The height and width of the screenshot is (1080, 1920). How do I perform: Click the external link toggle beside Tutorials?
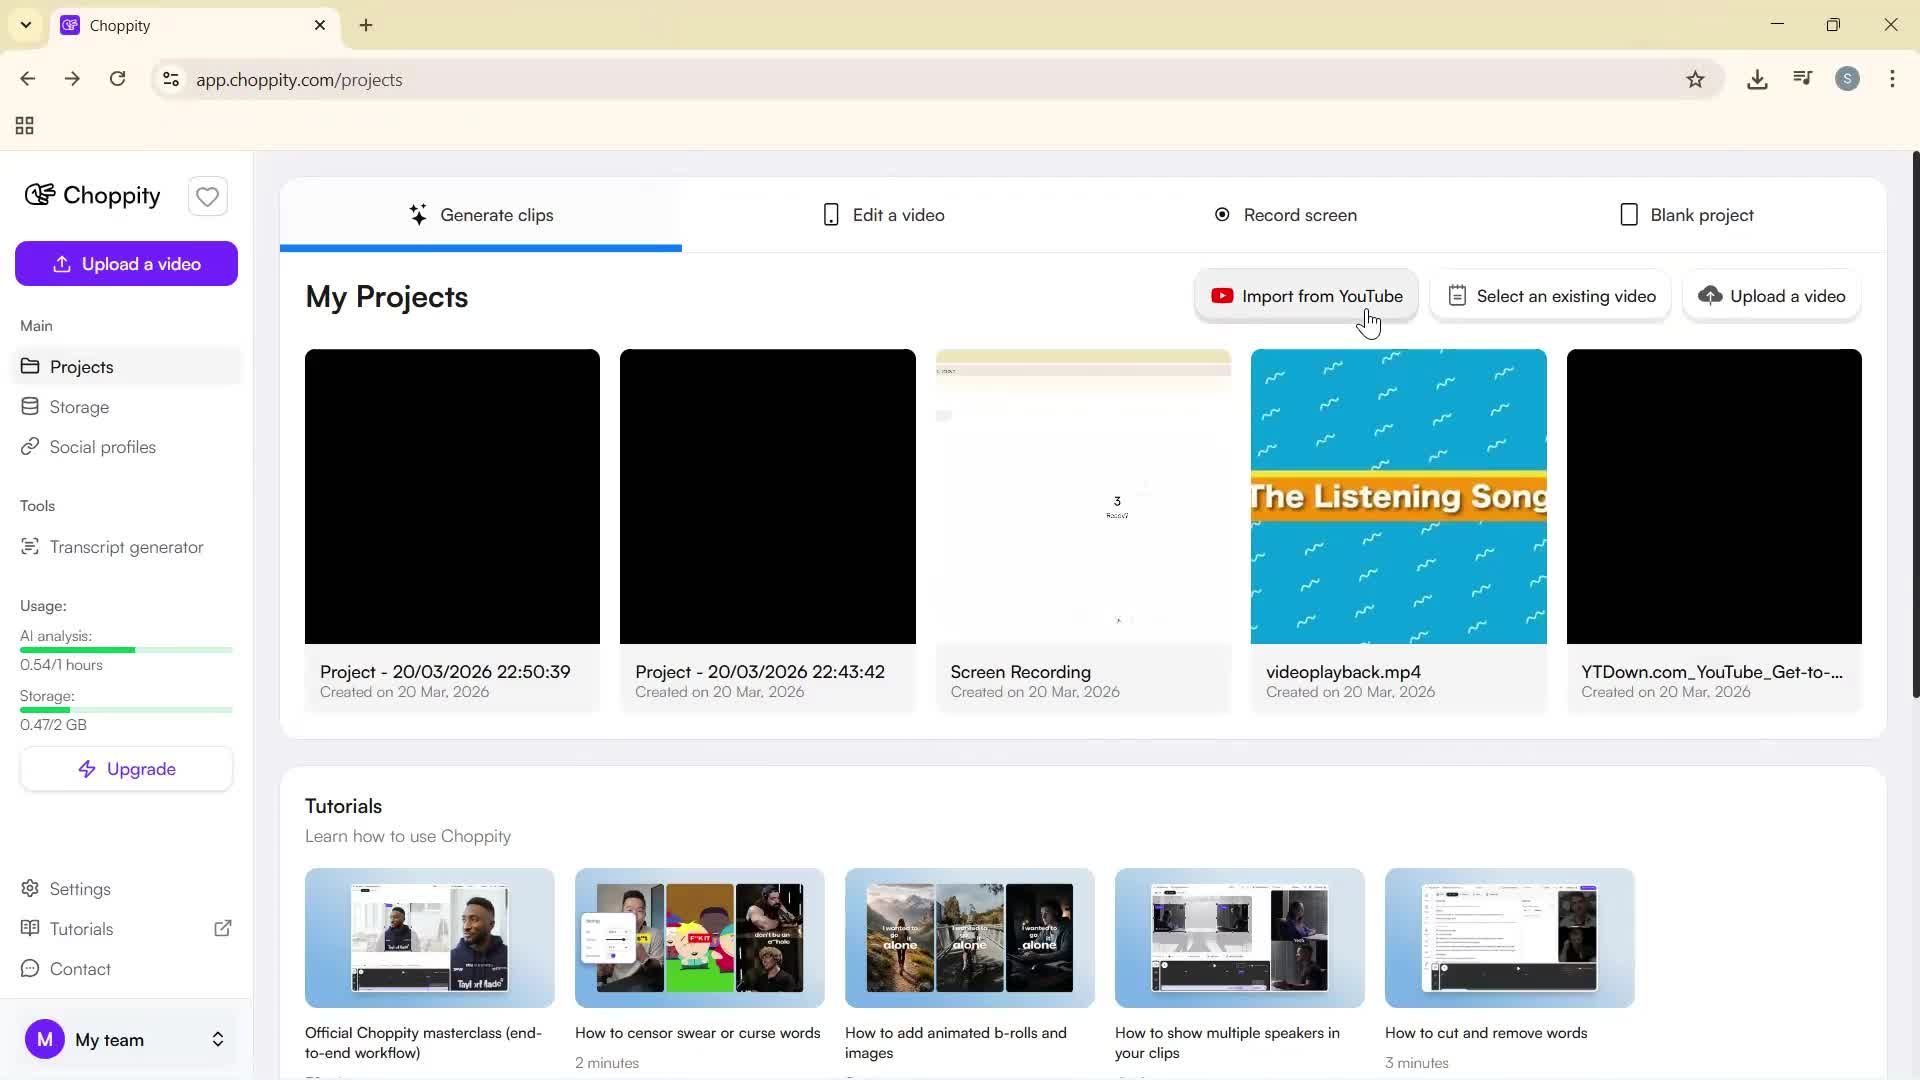pos(223,928)
